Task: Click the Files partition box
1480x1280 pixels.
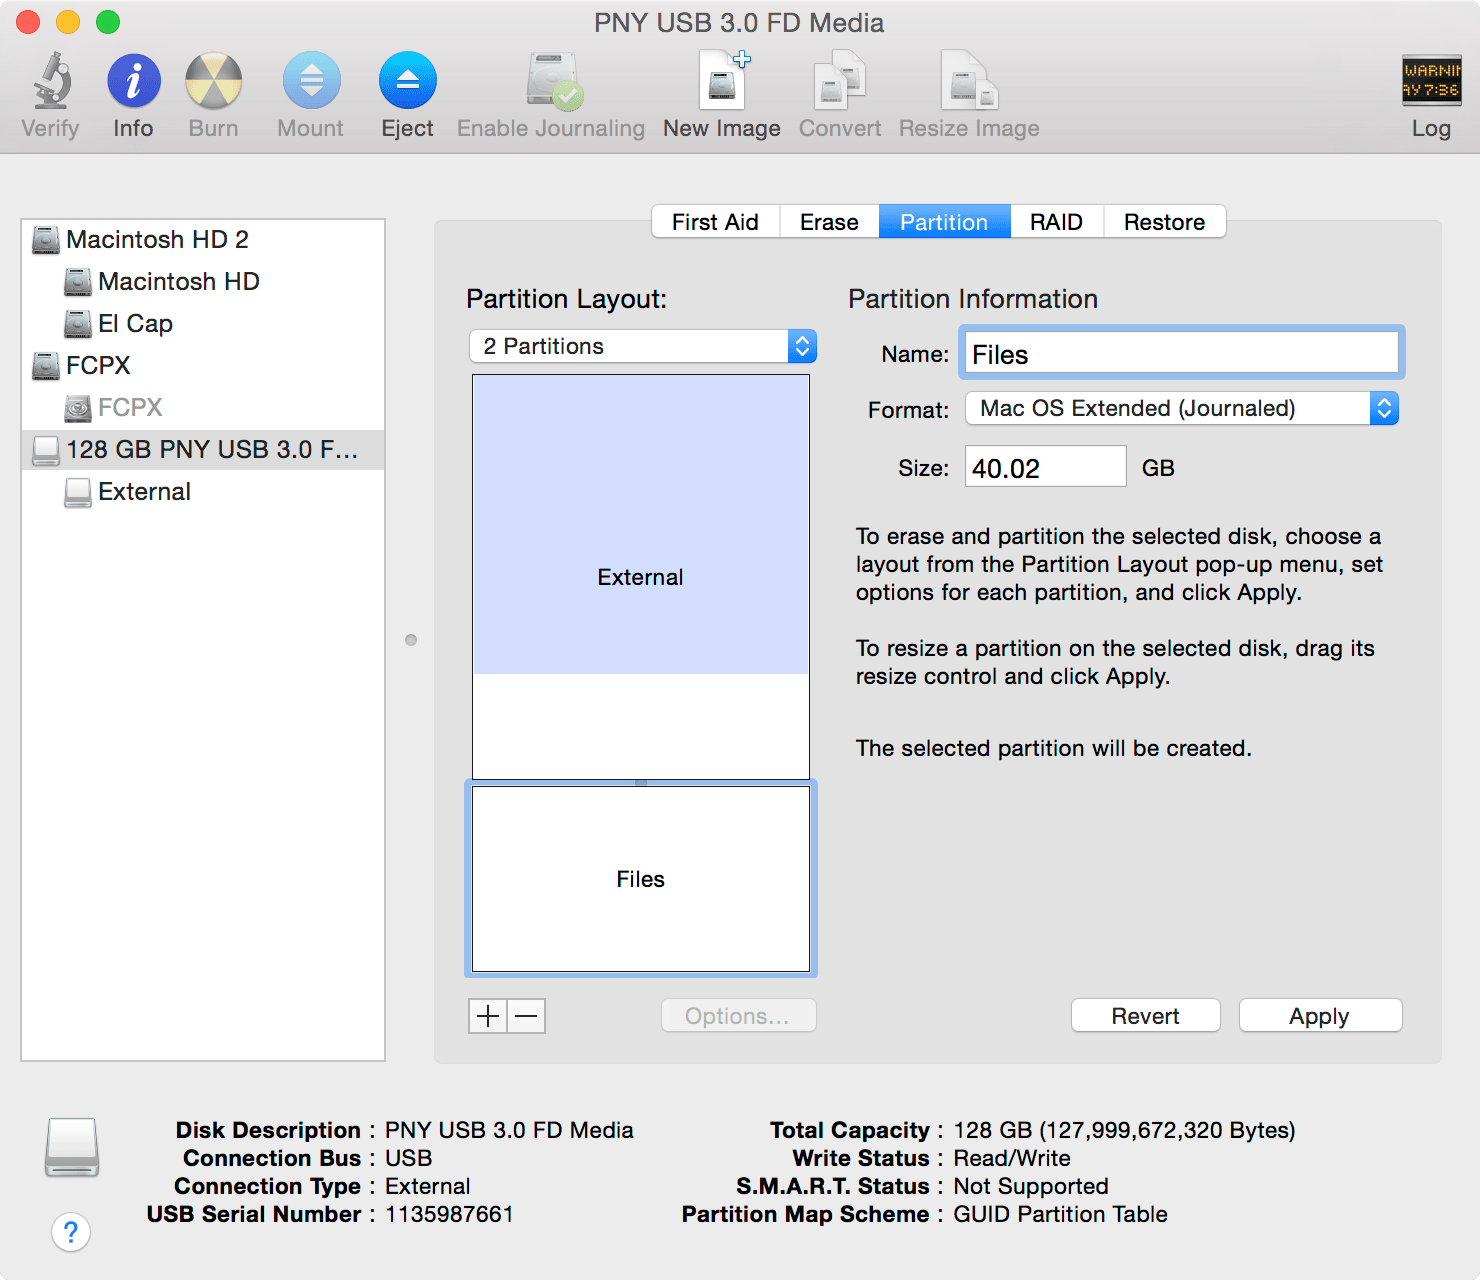Action: (x=640, y=879)
